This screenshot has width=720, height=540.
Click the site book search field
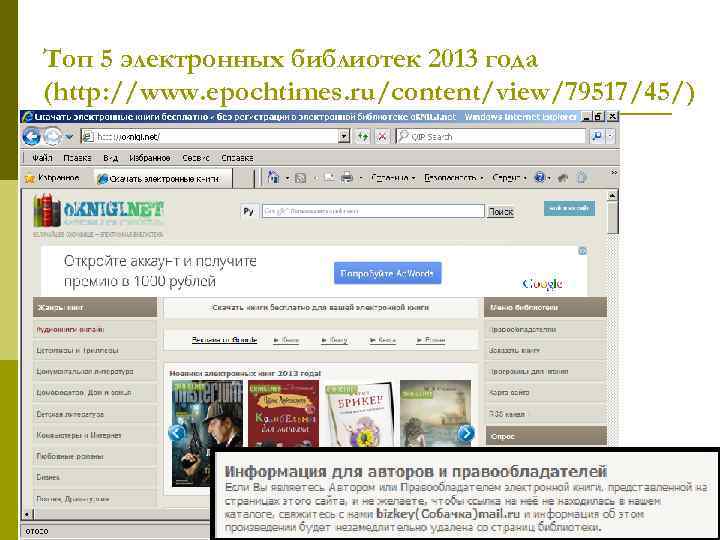[x=373, y=211]
